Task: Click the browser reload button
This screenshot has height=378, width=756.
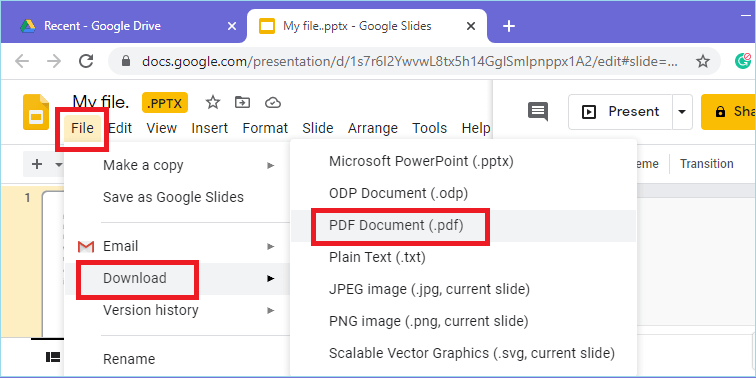Action: tap(86, 61)
